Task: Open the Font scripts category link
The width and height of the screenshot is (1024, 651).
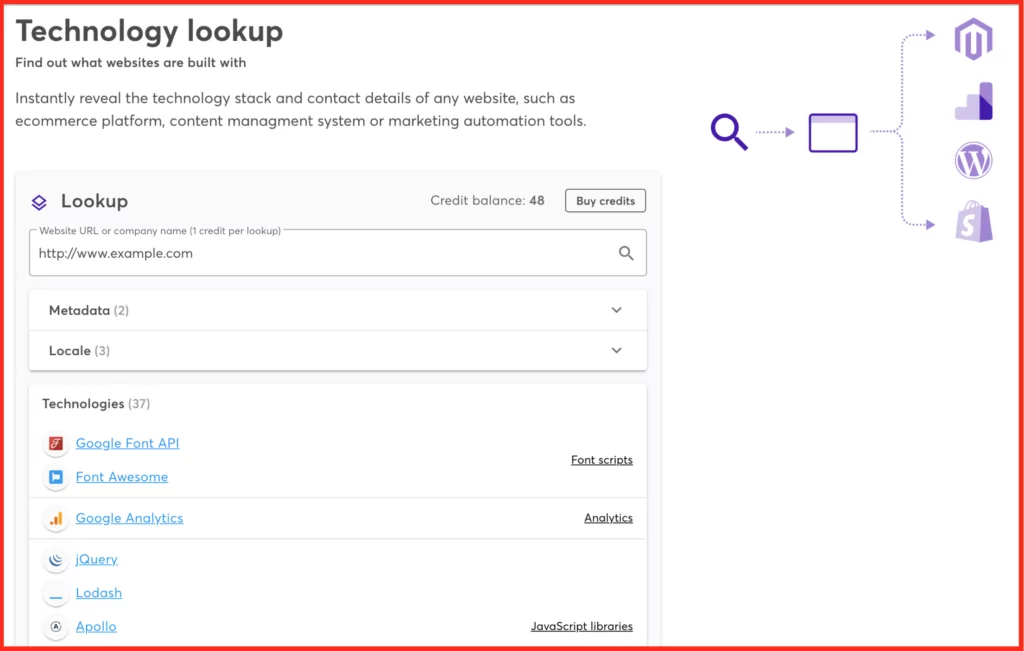Action: coord(602,460)
